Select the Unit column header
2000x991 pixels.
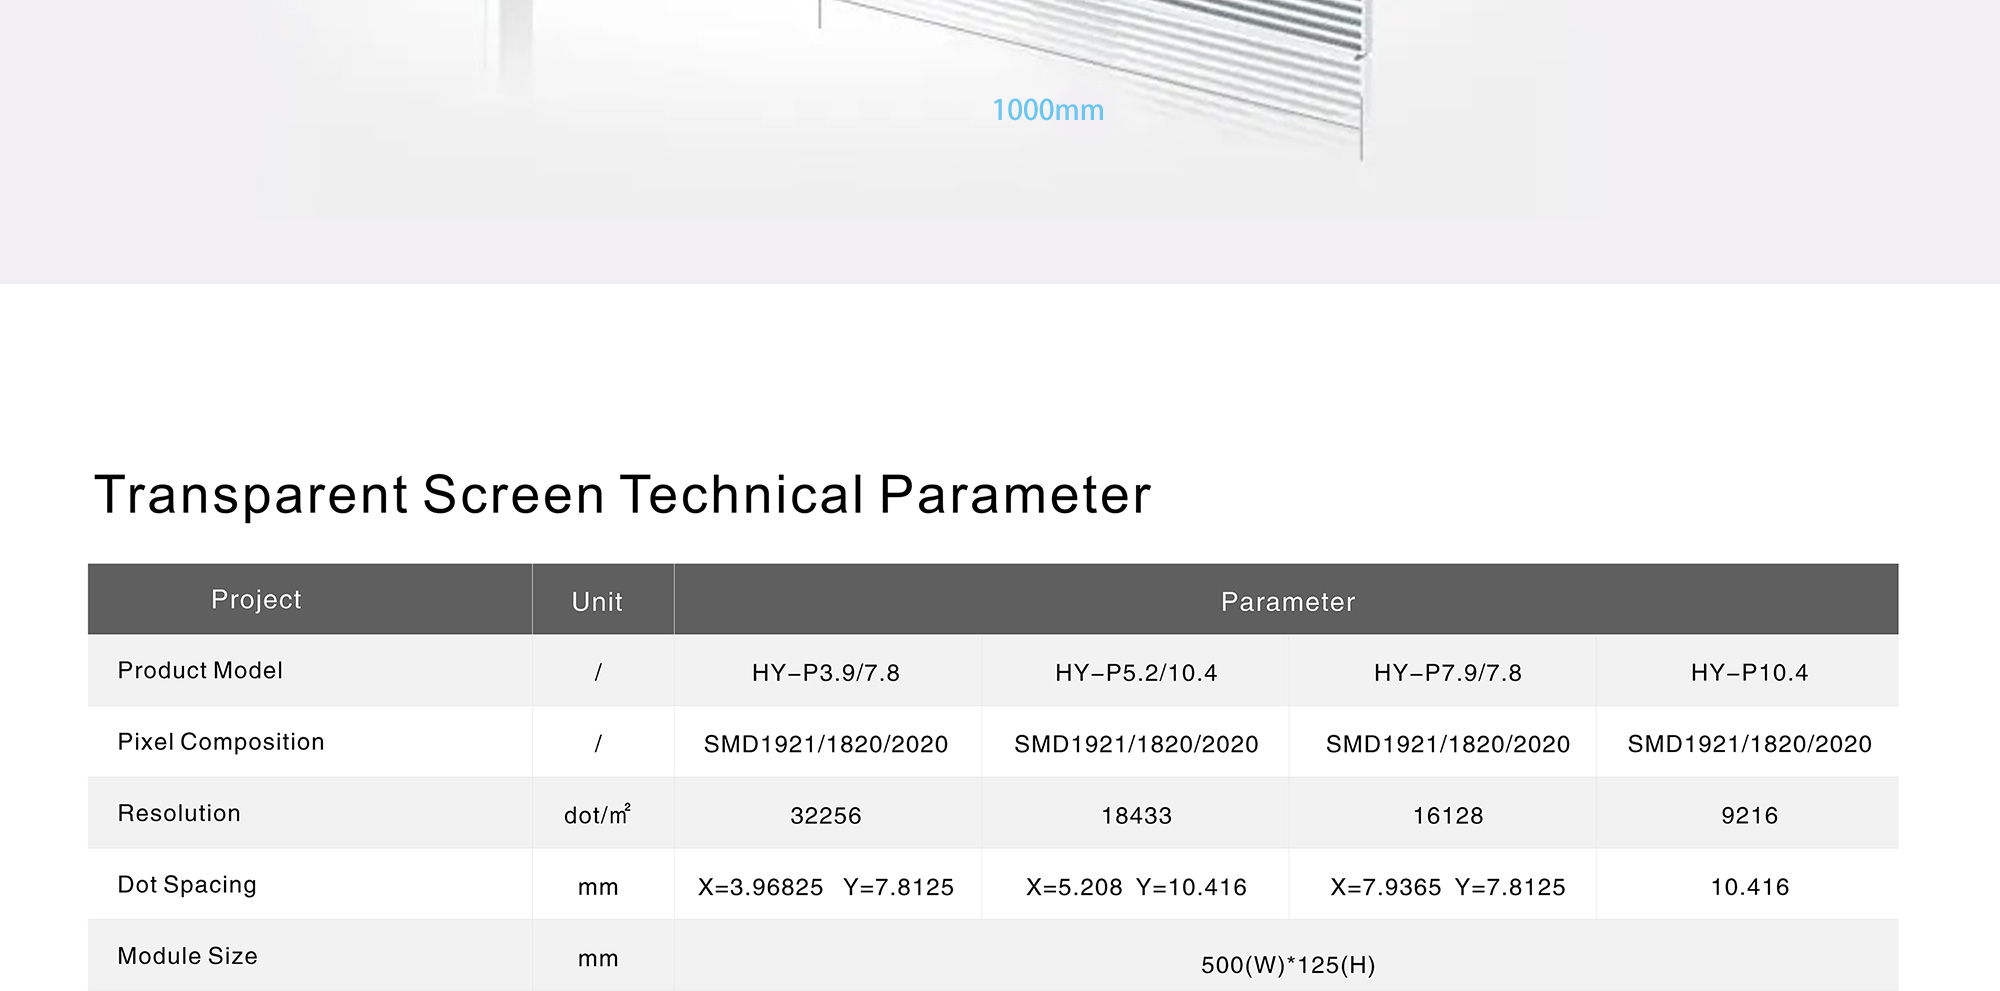click(x=597, y=601)
